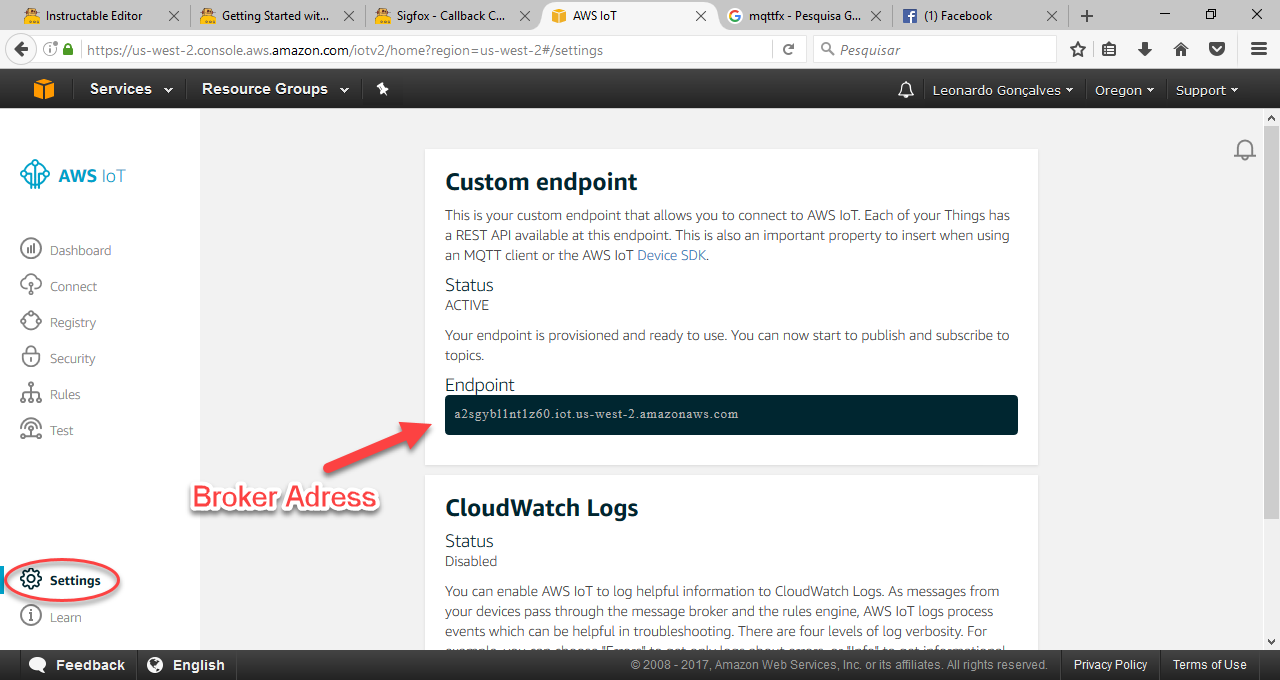Open the AWS home by clicking the cube logo
The height and width of the screenshot is (680, 1280).
click(x=43, y=88)
